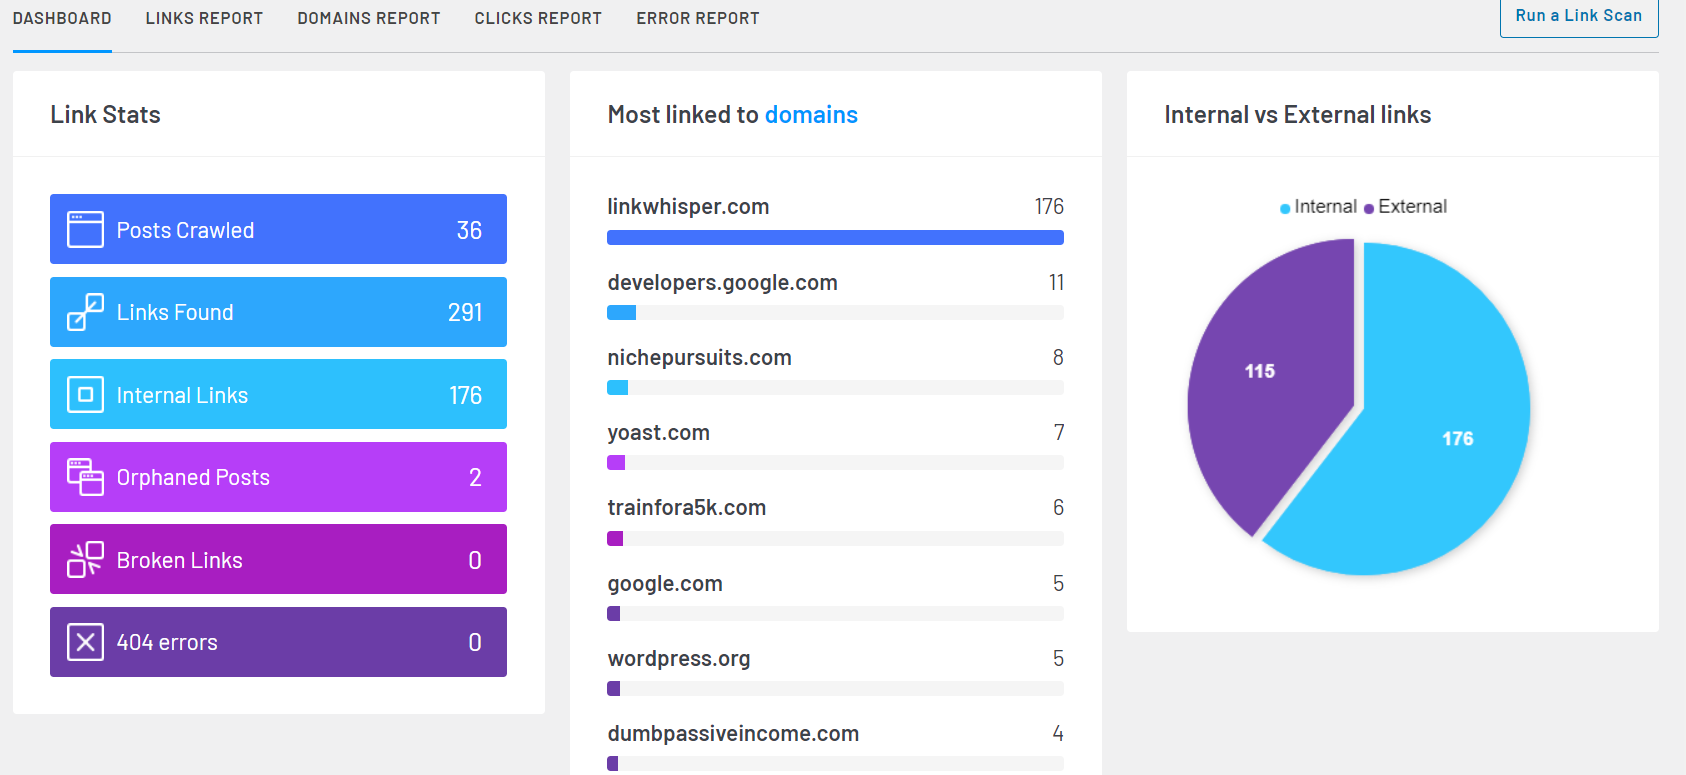Open the Broken Links stat row
Viewport: 1686px width, 775px height.
(x=278, y=559)
